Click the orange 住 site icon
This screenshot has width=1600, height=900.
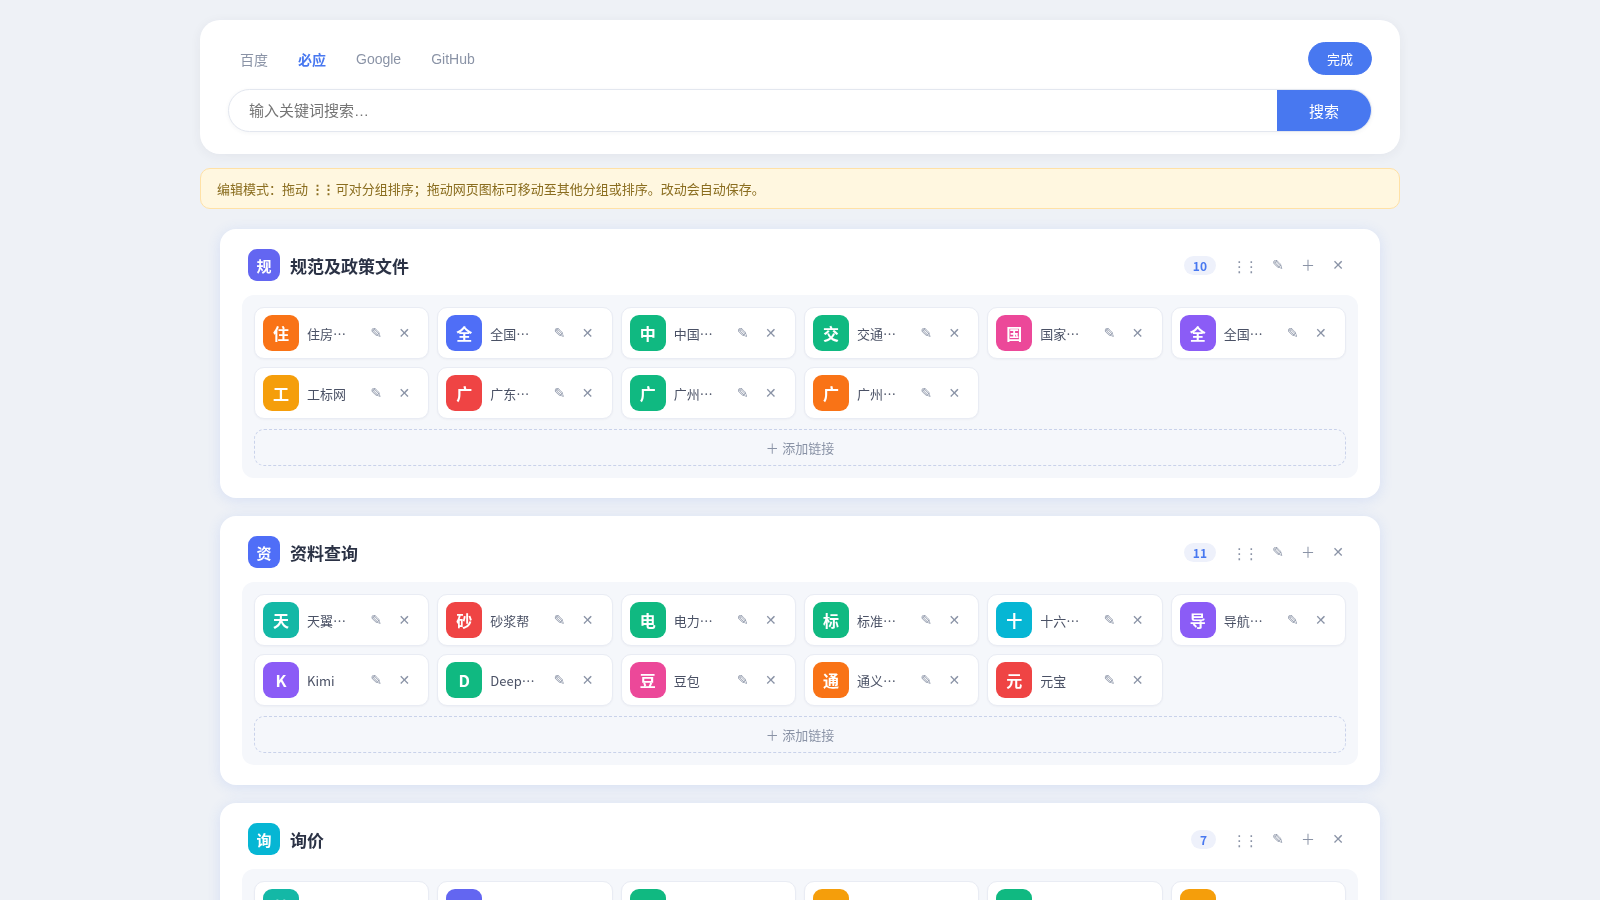coord(281,333)
